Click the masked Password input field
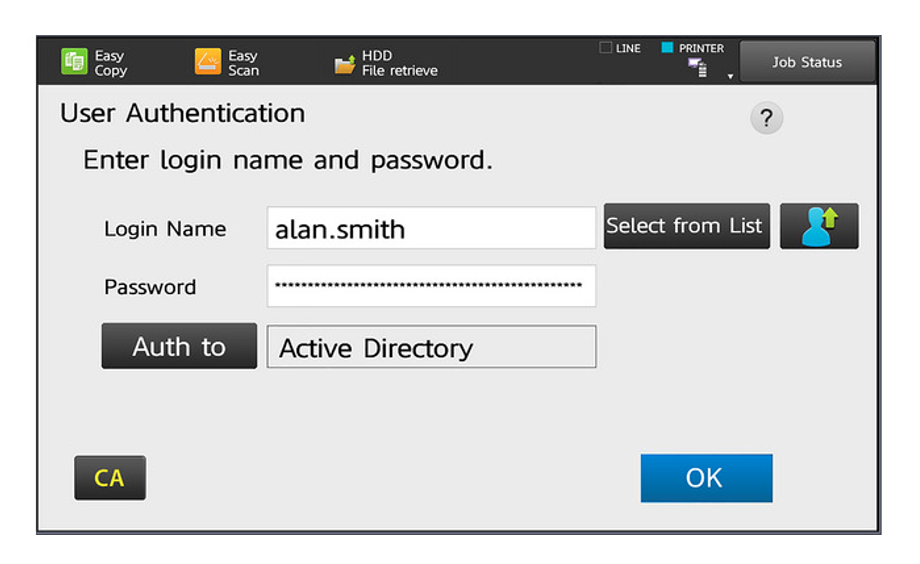The height and width of the screenshot is (564, 920). coord(431,286)
